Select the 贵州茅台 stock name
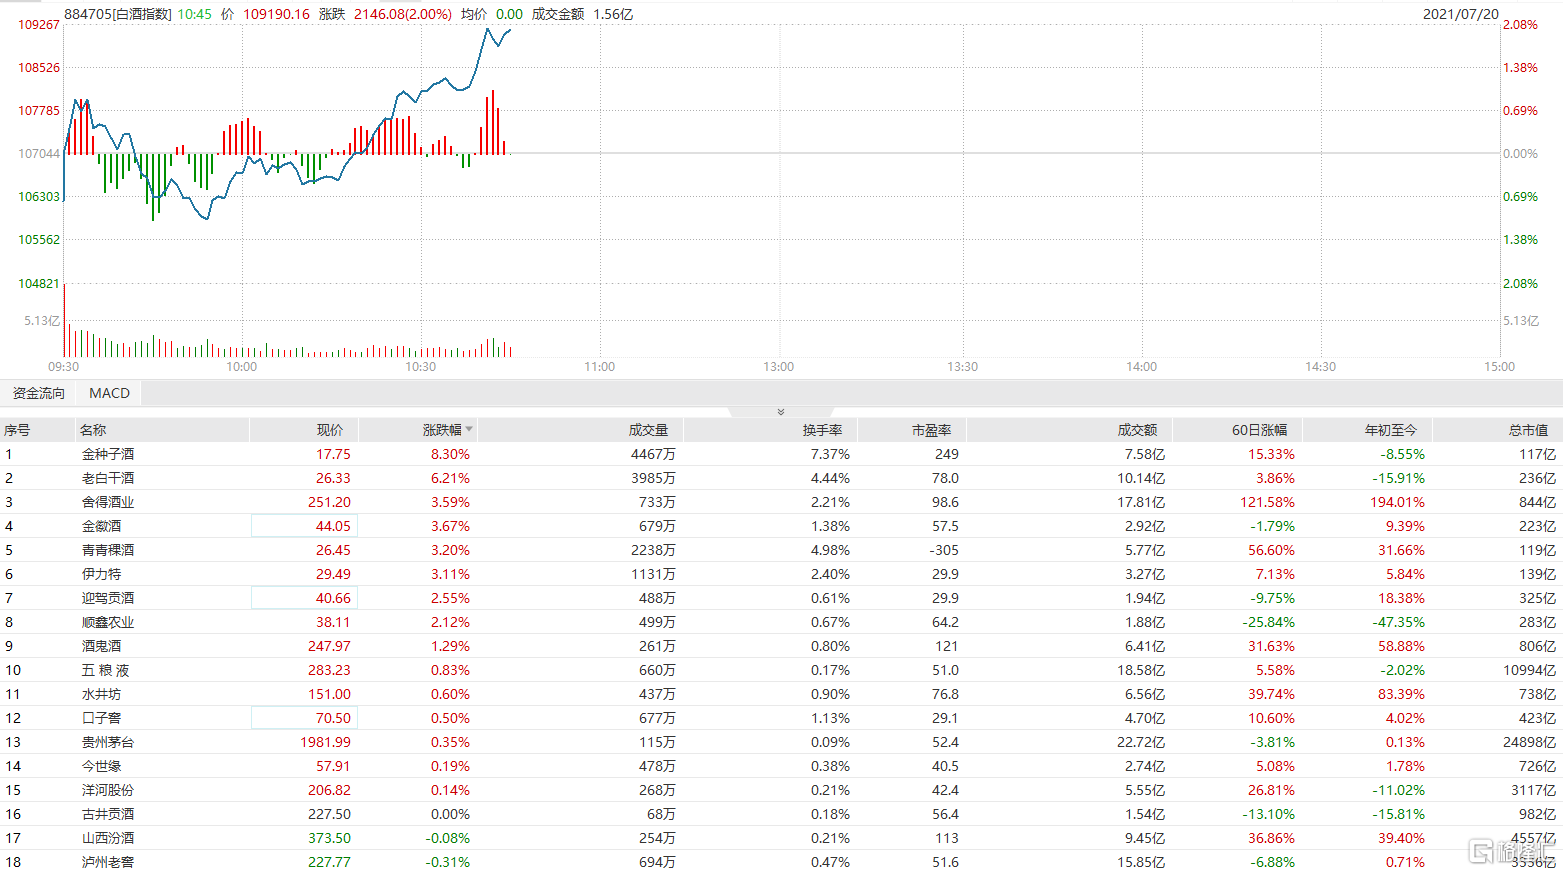The image size is (1563, 872). (x=108, y=742)
